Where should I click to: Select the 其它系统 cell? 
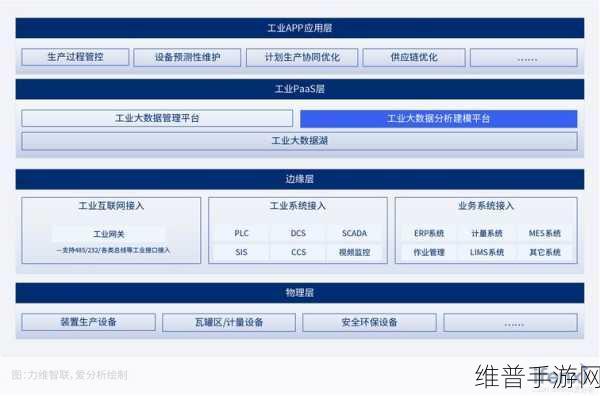pos(545,253)
